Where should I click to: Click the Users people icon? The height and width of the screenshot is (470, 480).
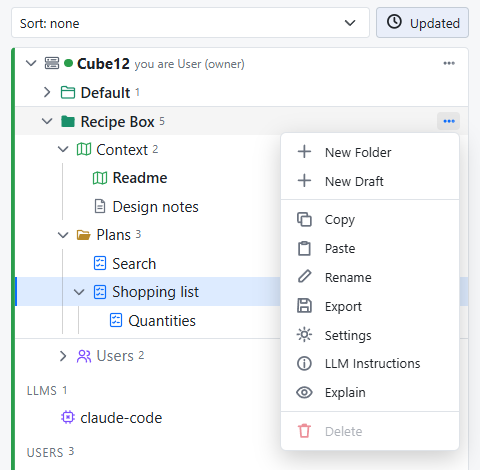point(84,356)
